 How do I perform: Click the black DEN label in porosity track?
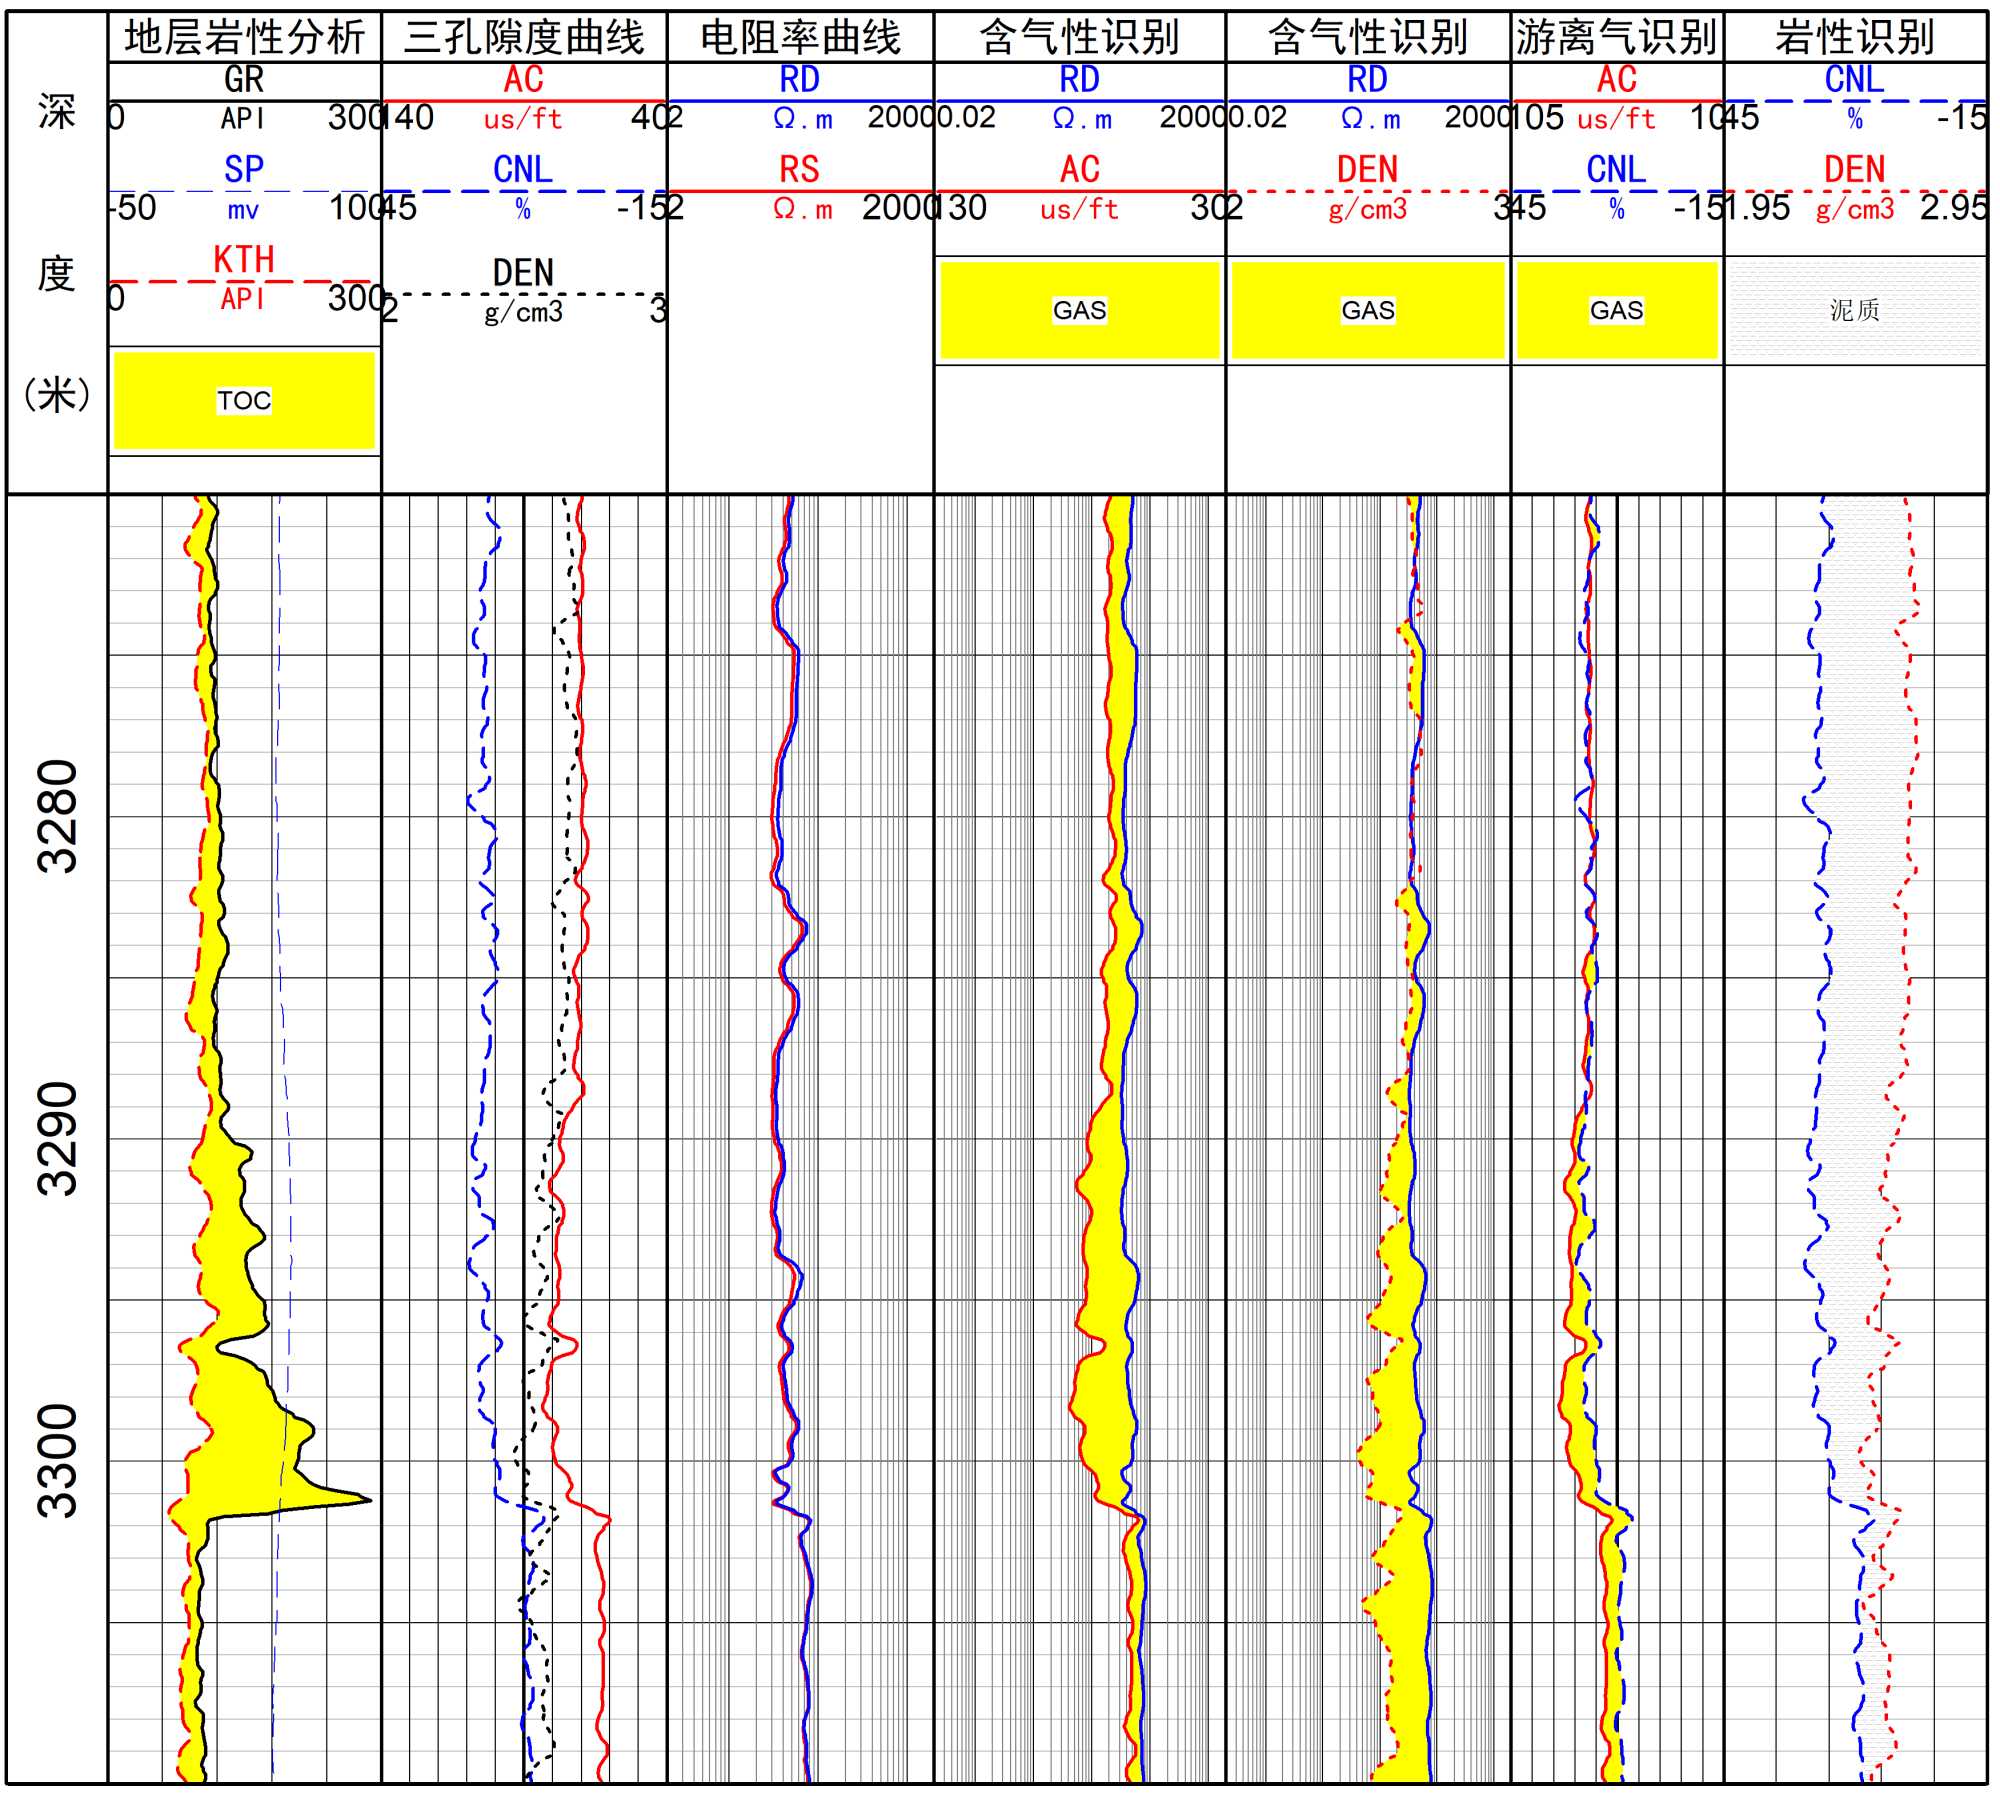point(523,272)
